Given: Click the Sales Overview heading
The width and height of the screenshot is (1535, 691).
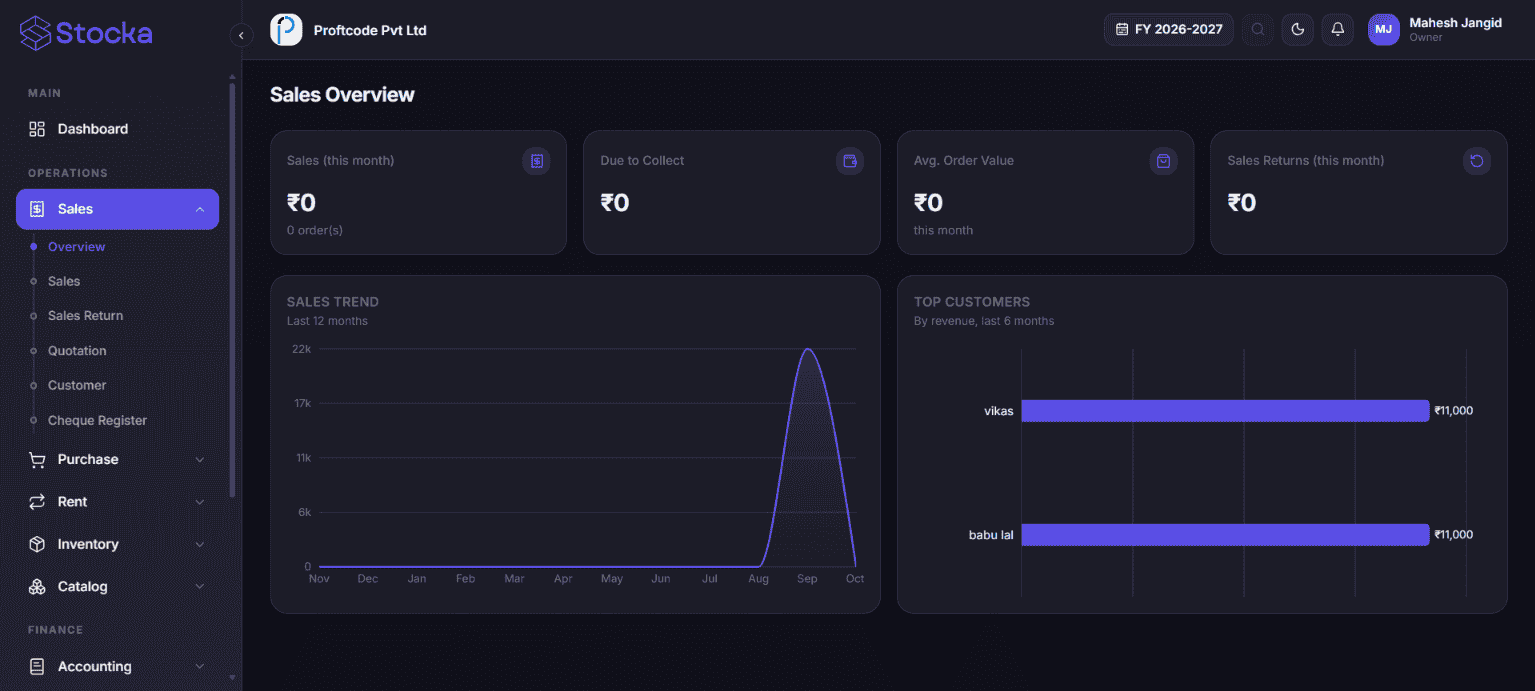Looking at the screenshot, I should pyautogui.click(x=342, y=95).
